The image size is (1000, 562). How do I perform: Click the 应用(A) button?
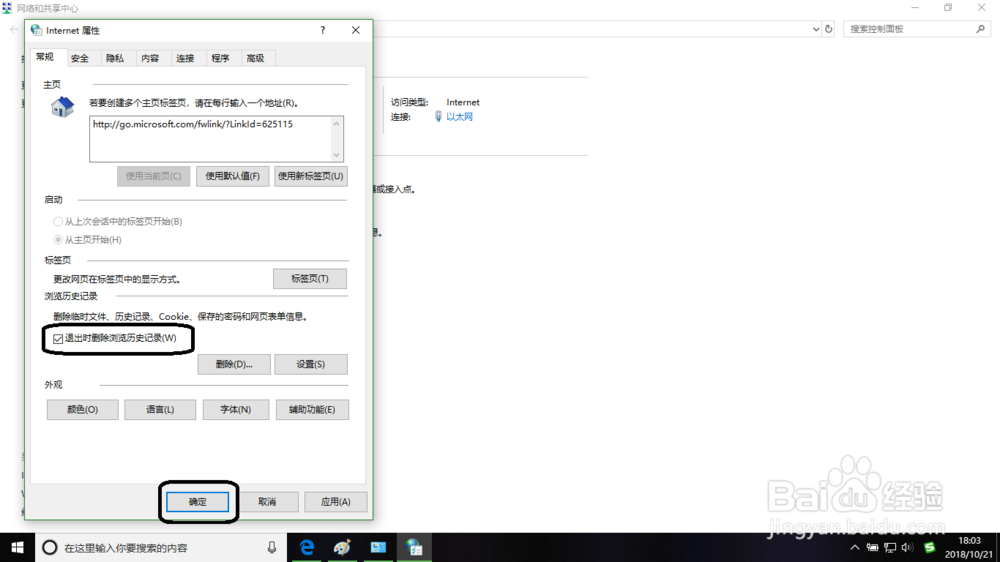pos(335,502)
